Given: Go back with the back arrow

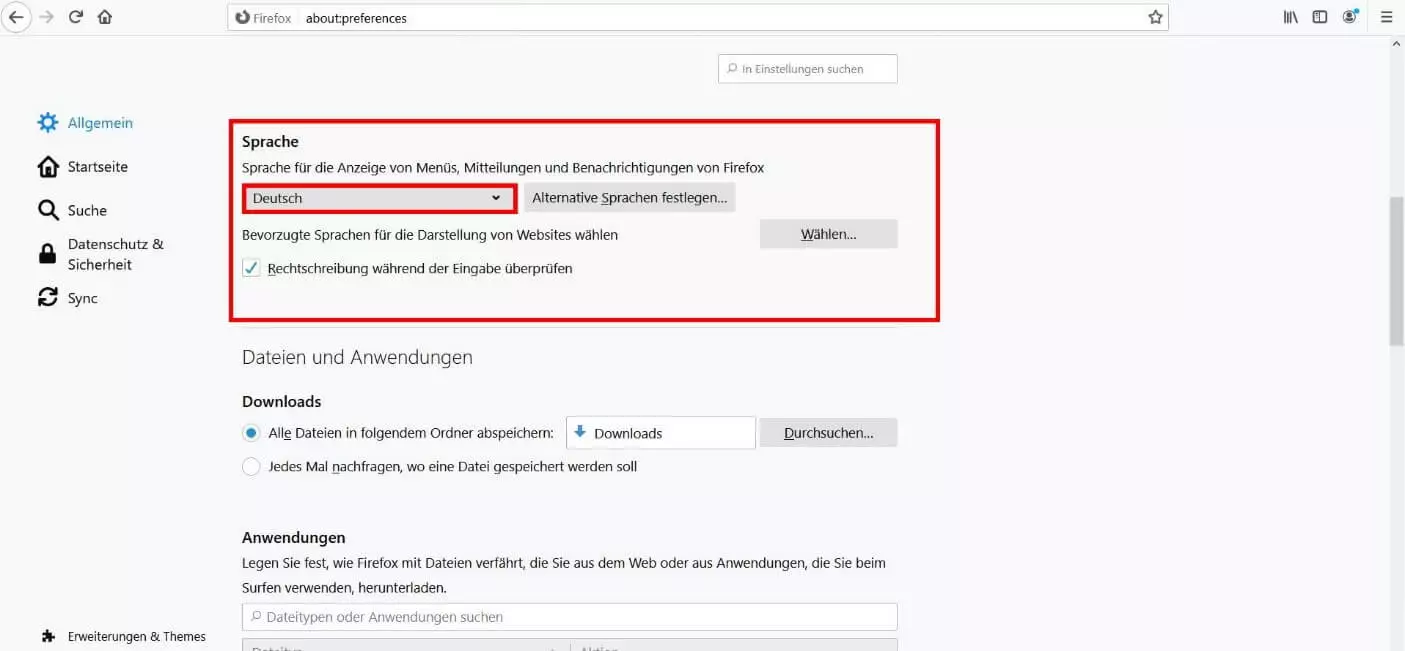Looking at the screenshot, I should click(x=16, y=17).
